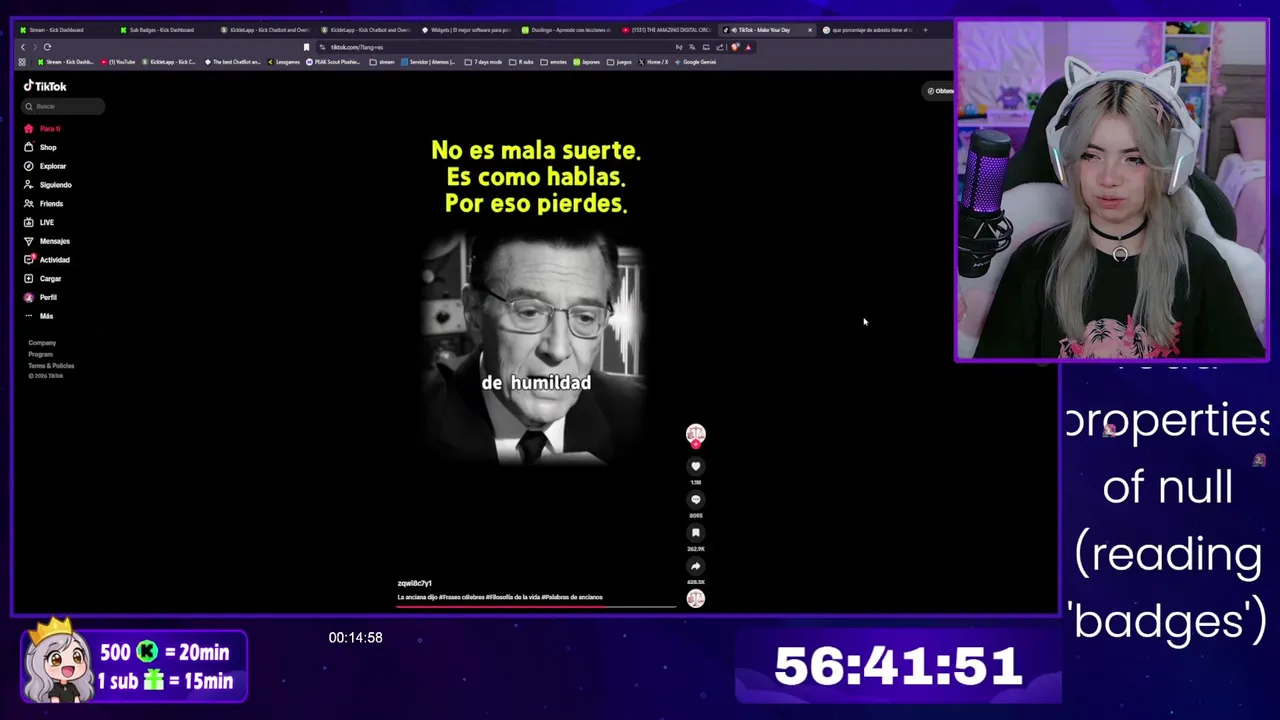Viewport: 1280px width, 720px height.
Task: Open the Actividad notifications
Action: 47,260
